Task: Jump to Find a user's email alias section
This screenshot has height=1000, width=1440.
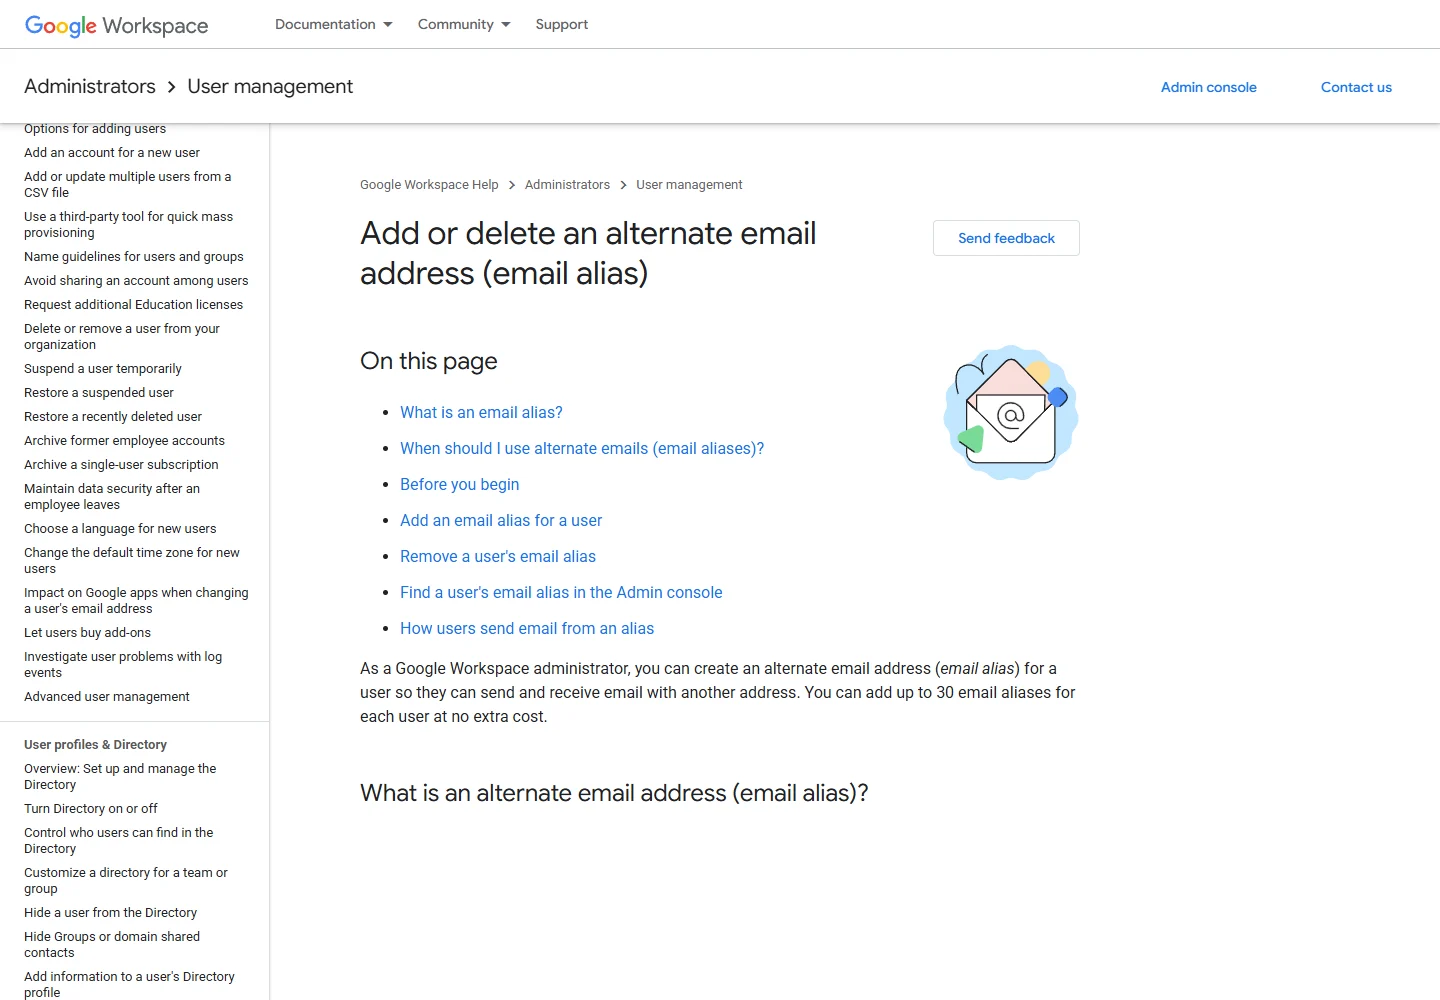Action: (561, 592)
